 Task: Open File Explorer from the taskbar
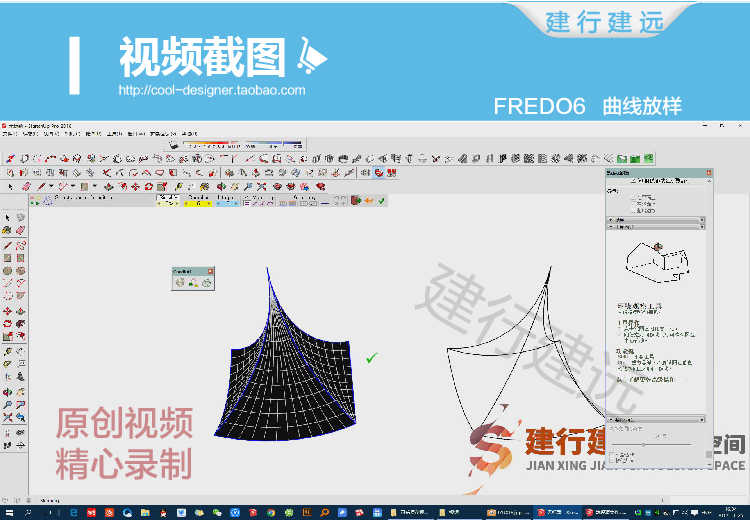[145, 513]
